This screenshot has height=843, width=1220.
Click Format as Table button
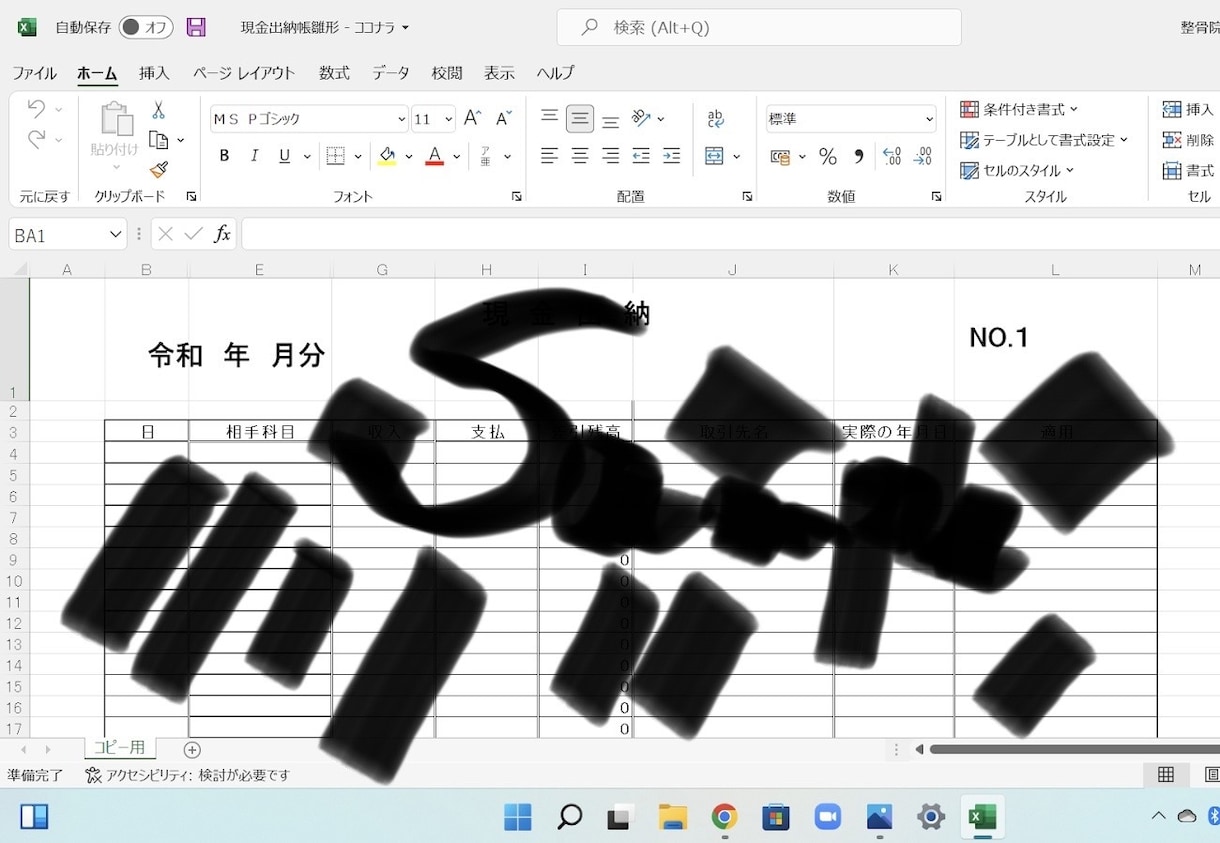1044,140
